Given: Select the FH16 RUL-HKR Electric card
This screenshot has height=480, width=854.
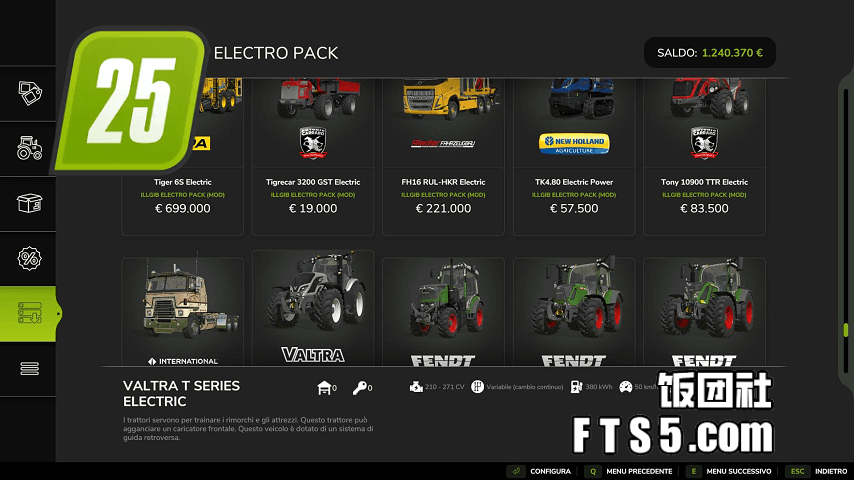Looking at the screenshot, I should [443, 156].
